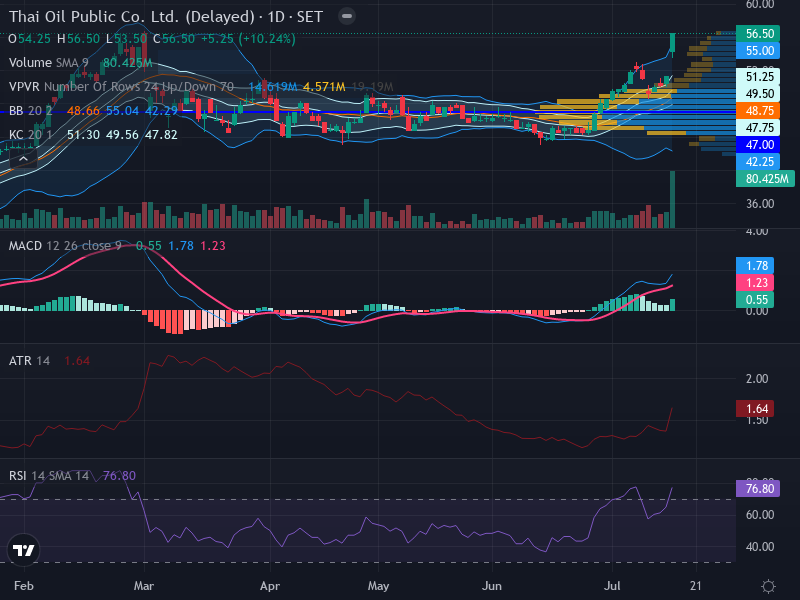Click the 56.50 last price label
This screenshot has width=800, height=600.
758,34
